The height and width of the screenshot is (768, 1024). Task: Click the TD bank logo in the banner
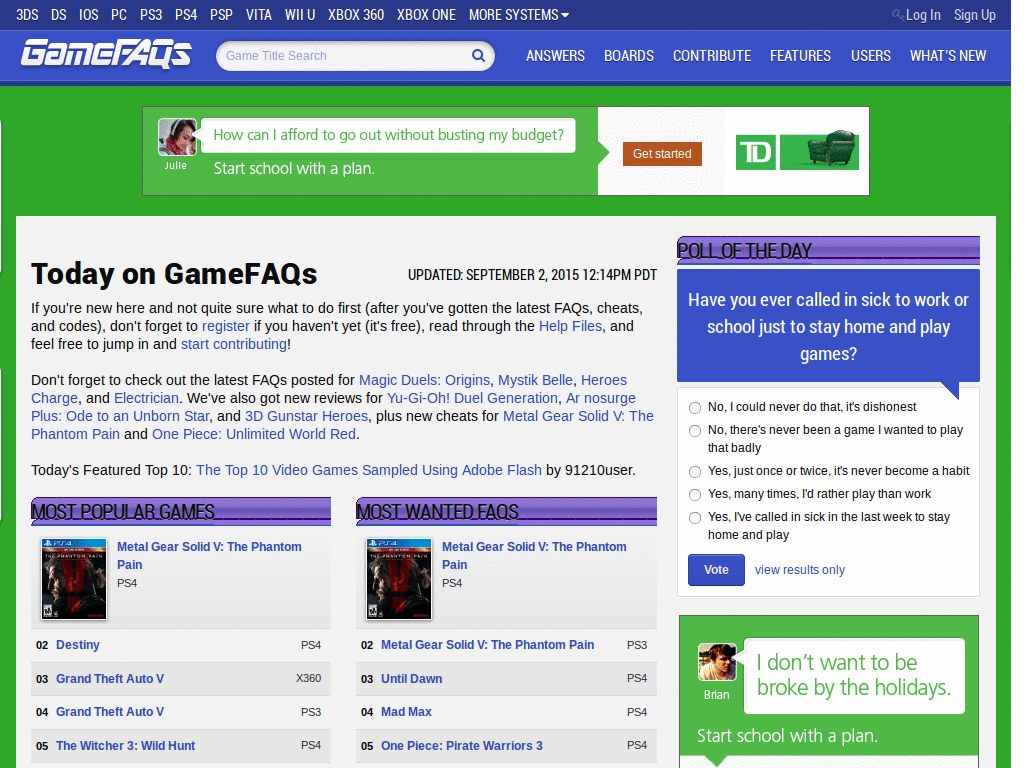pos(756,152)
